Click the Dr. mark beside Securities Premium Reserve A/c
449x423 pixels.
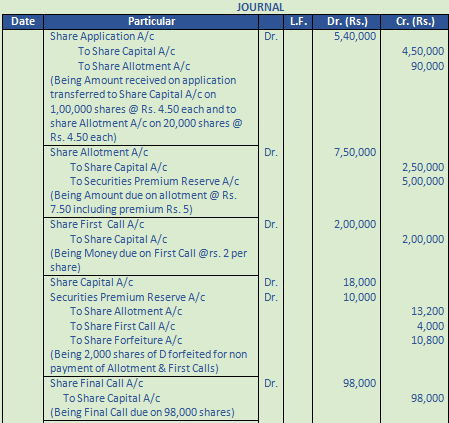tap(271, 297)
